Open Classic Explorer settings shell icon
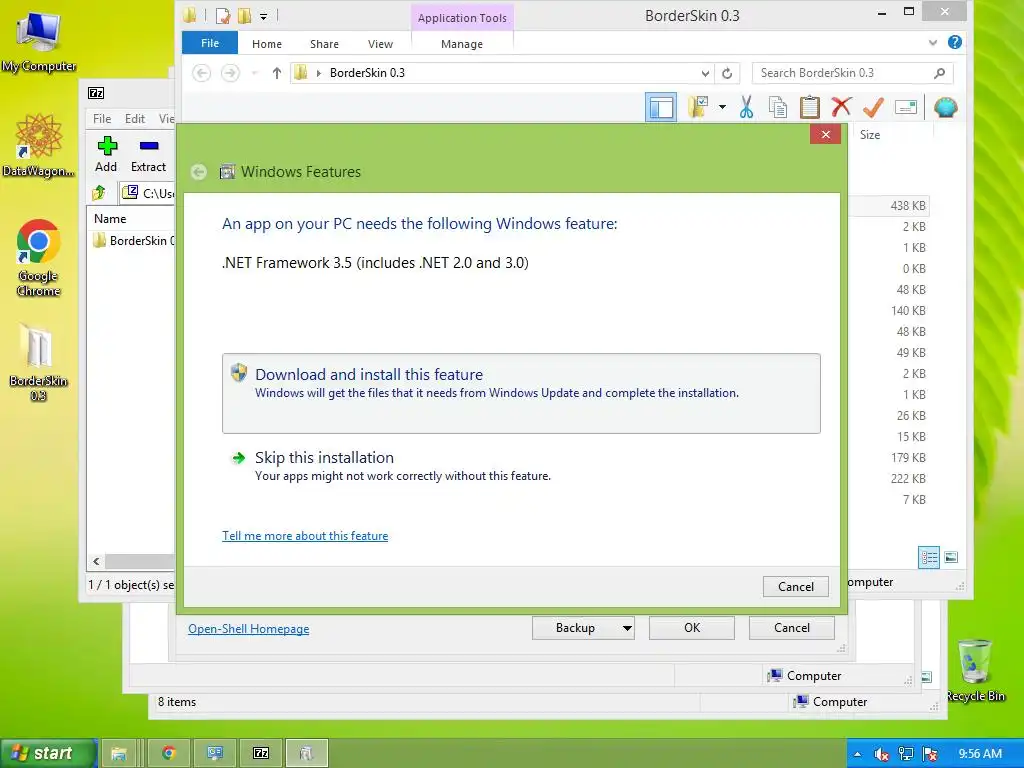 [945, 107]
